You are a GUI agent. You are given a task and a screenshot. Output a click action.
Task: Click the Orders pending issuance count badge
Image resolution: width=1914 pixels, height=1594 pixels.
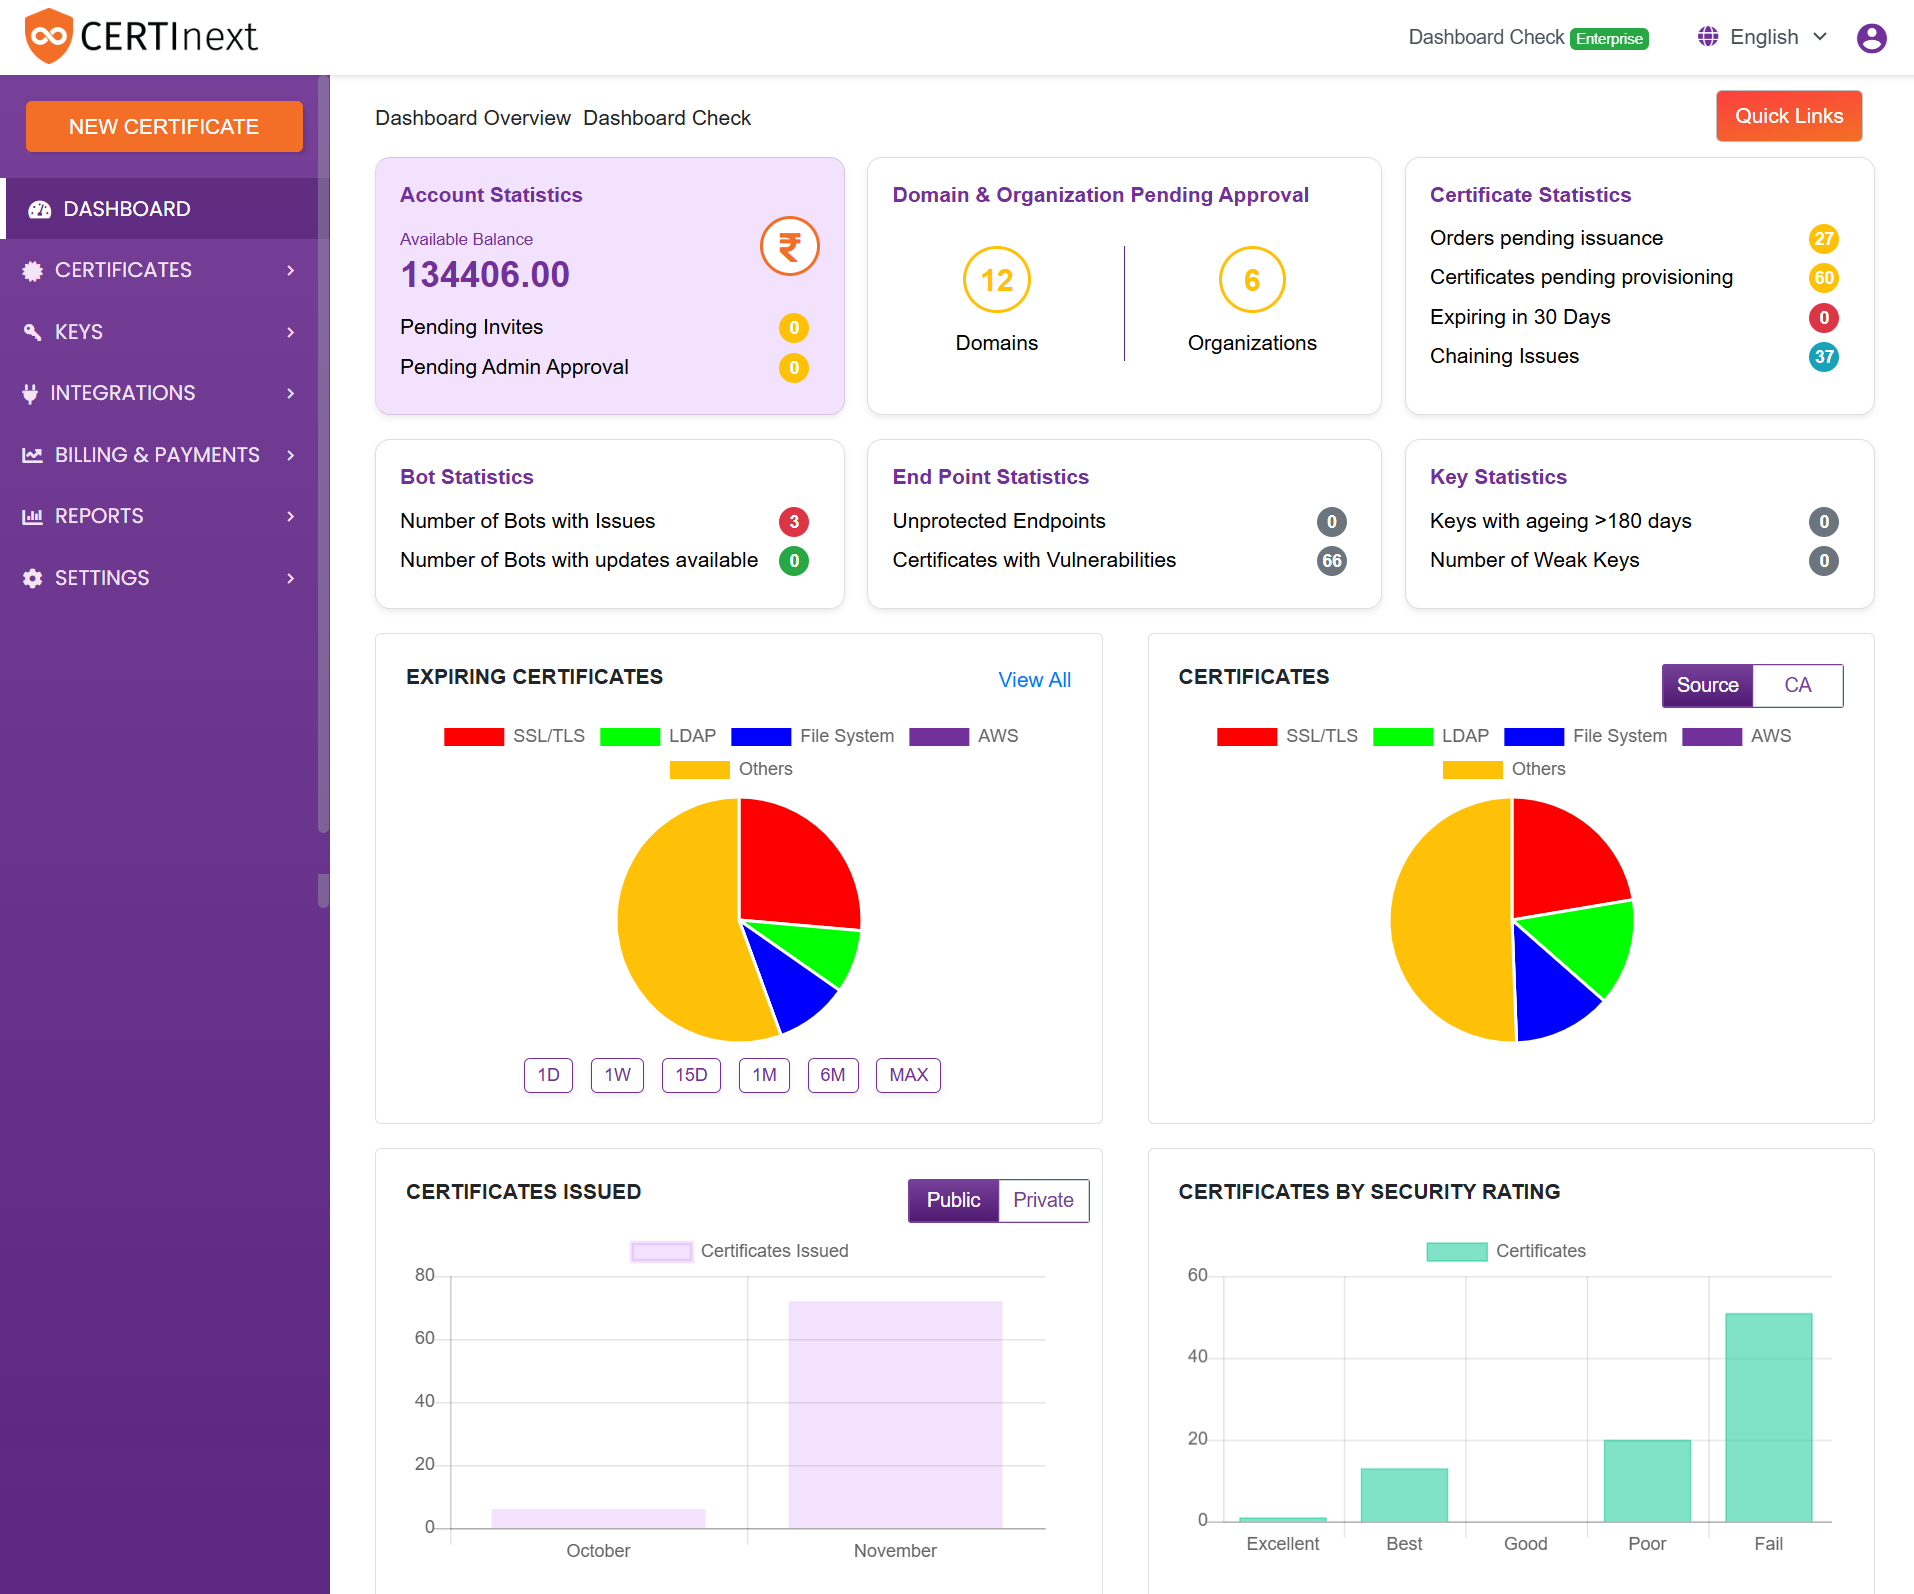click(1824, 239)
